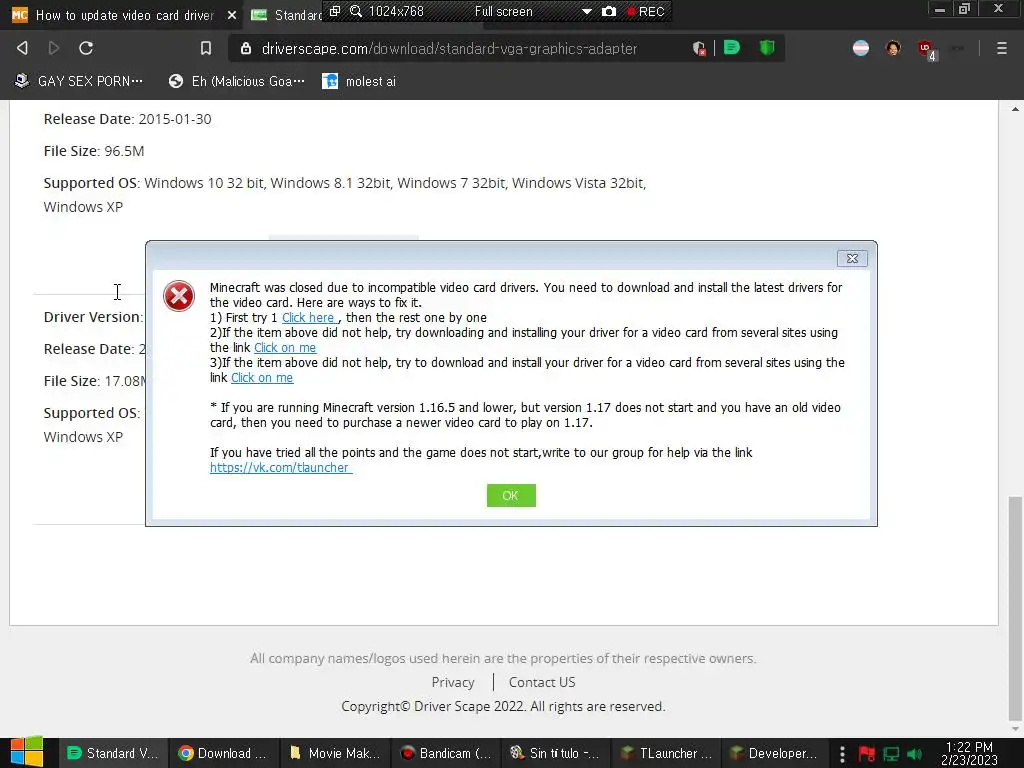Click the Click here link in step 1

coord(310,317)
